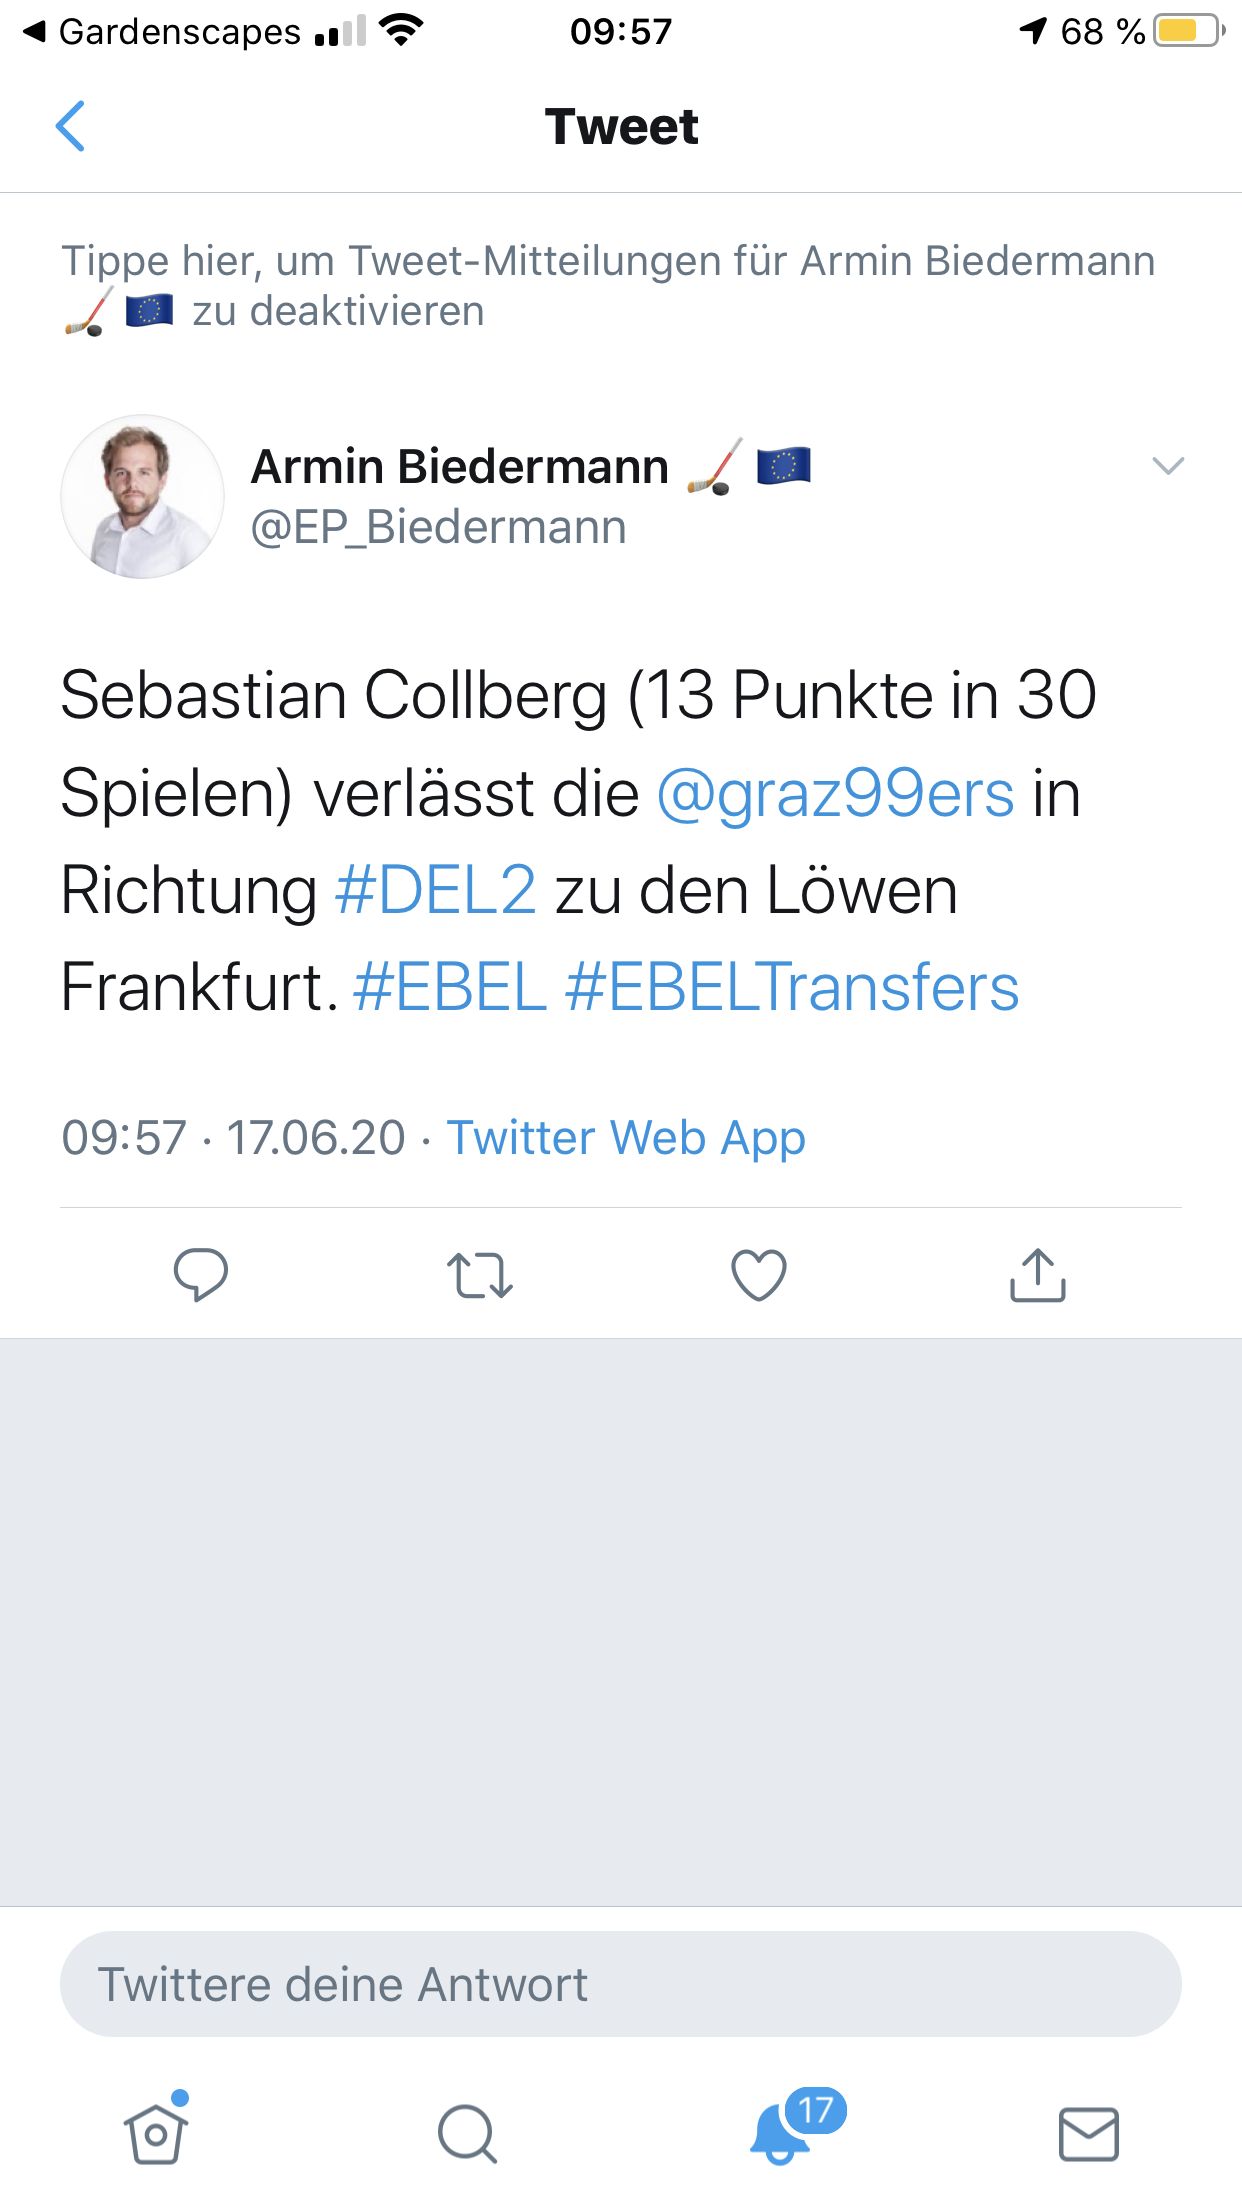Open the #EBEL hashtag

tap(450, 988)
